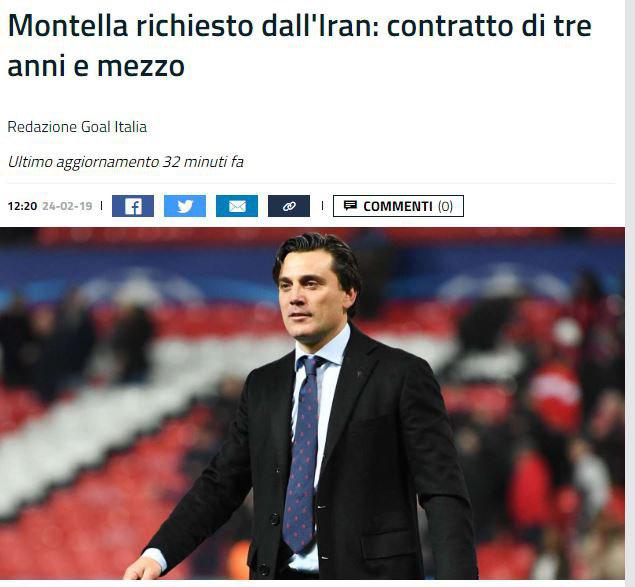The width and height of the screenshot is (635, 587).
Task: Click the comment count (0)
Action: click(x=445, y=206)
